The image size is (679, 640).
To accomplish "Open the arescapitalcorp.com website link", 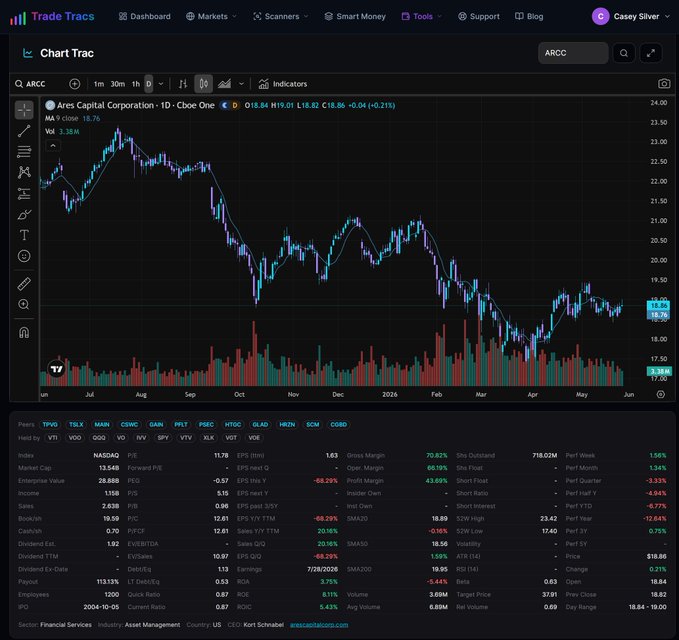I will (x=319, y=624).
